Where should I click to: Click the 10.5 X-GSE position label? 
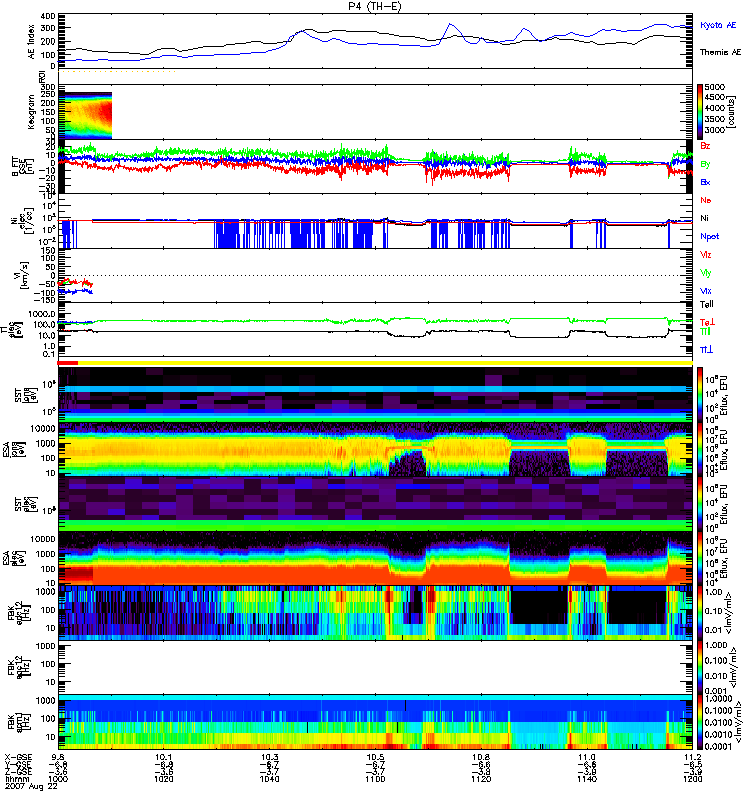coord(375,757)
